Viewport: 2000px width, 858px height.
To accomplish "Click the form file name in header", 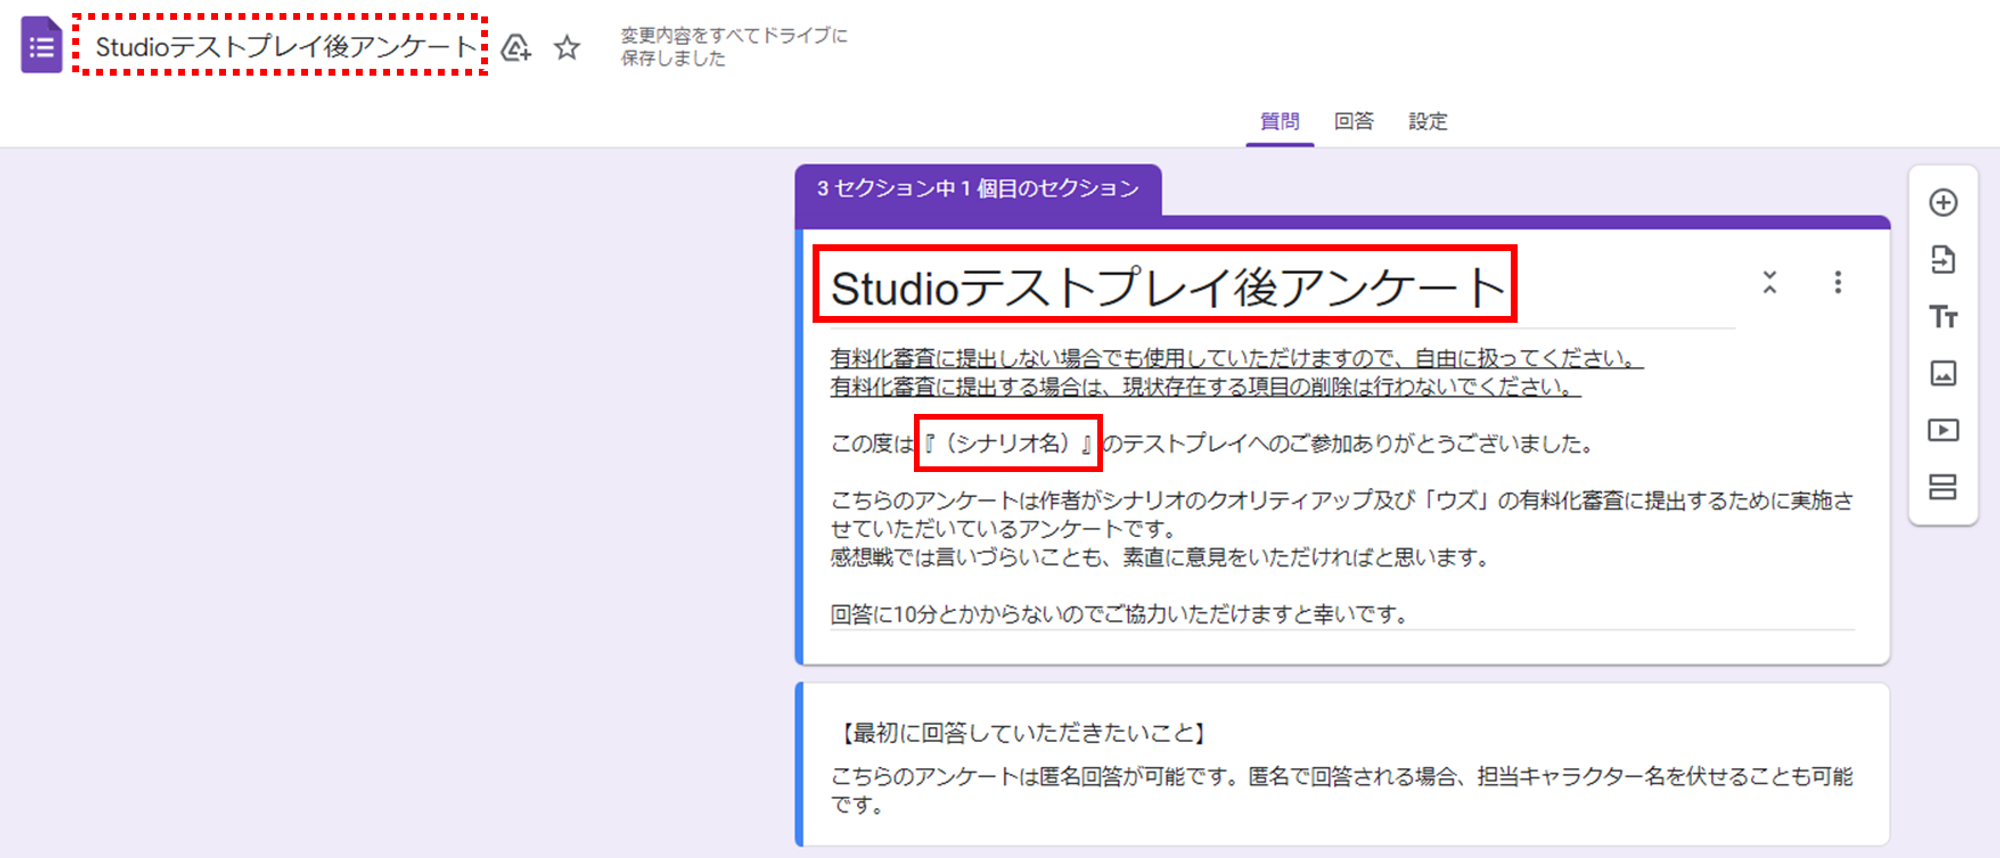I will click(284, 46).
